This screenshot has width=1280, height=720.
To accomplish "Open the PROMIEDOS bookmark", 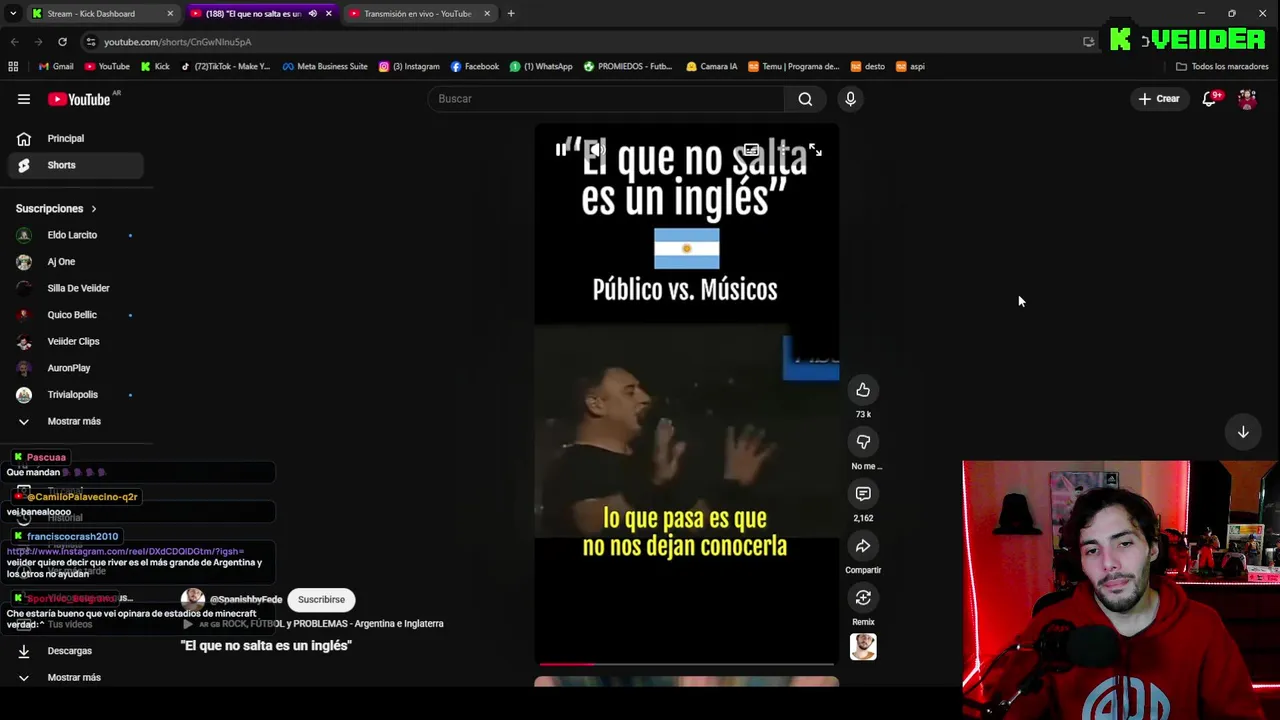I will [x=628, y=66].
